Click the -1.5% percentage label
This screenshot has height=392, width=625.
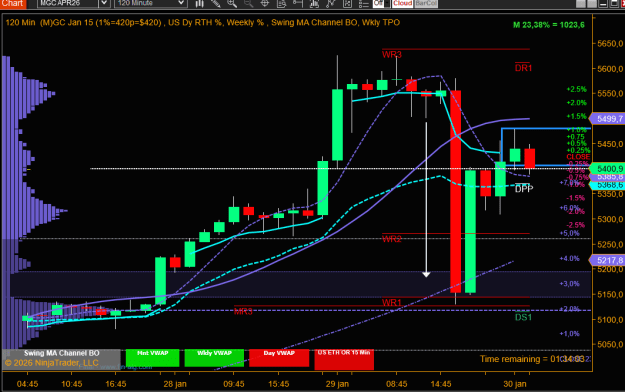point(576,198)
